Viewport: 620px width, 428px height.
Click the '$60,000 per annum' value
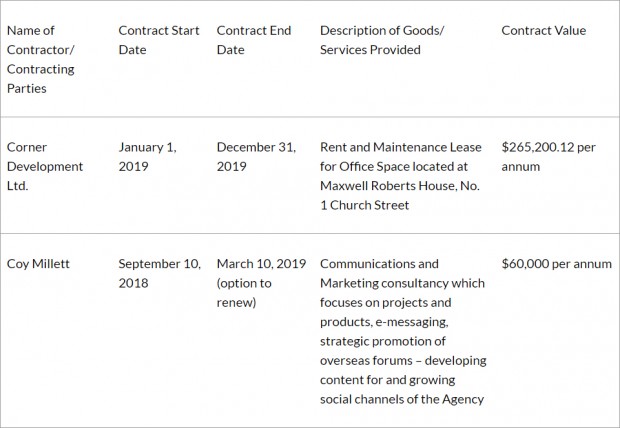click(556, 264)
